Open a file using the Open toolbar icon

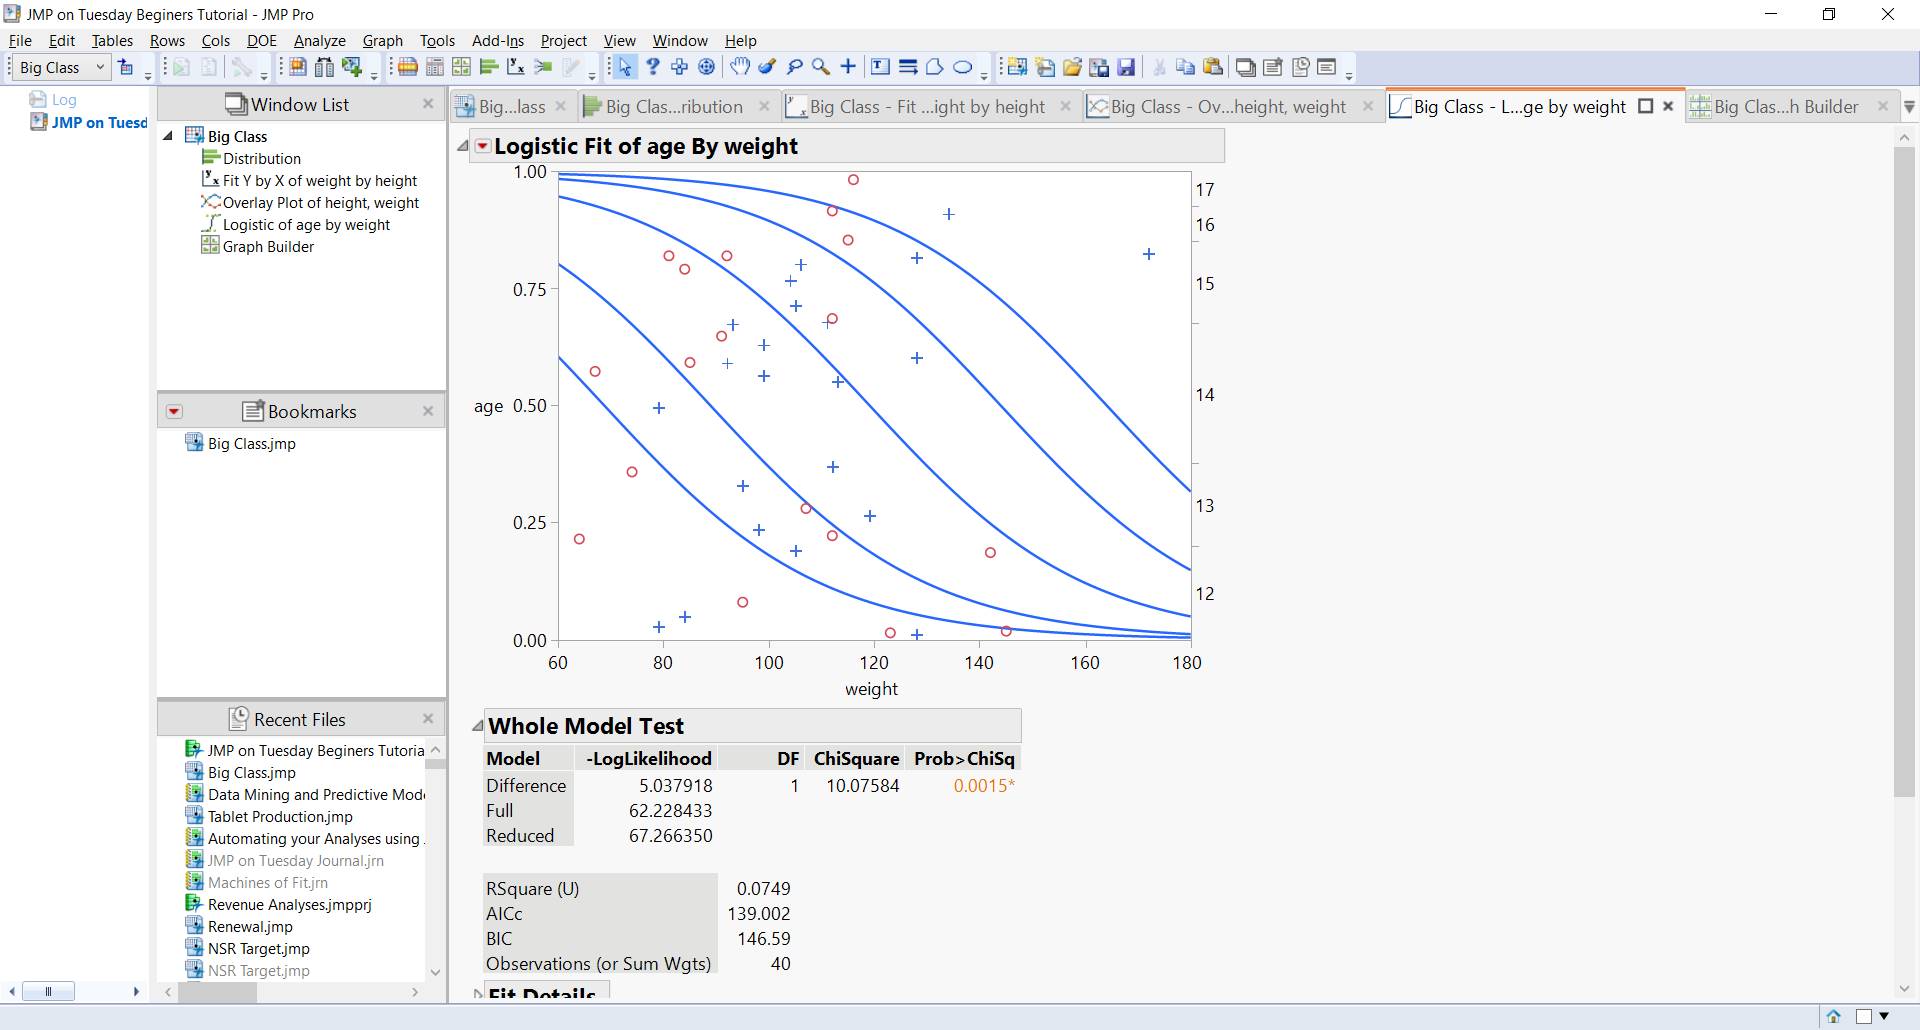(x=1072, y=66)
